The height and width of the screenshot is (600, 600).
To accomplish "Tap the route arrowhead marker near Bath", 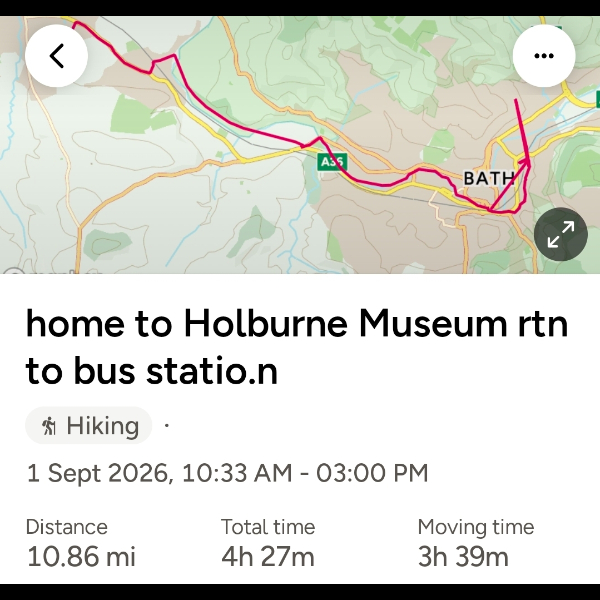I will (x=526, y=163).
